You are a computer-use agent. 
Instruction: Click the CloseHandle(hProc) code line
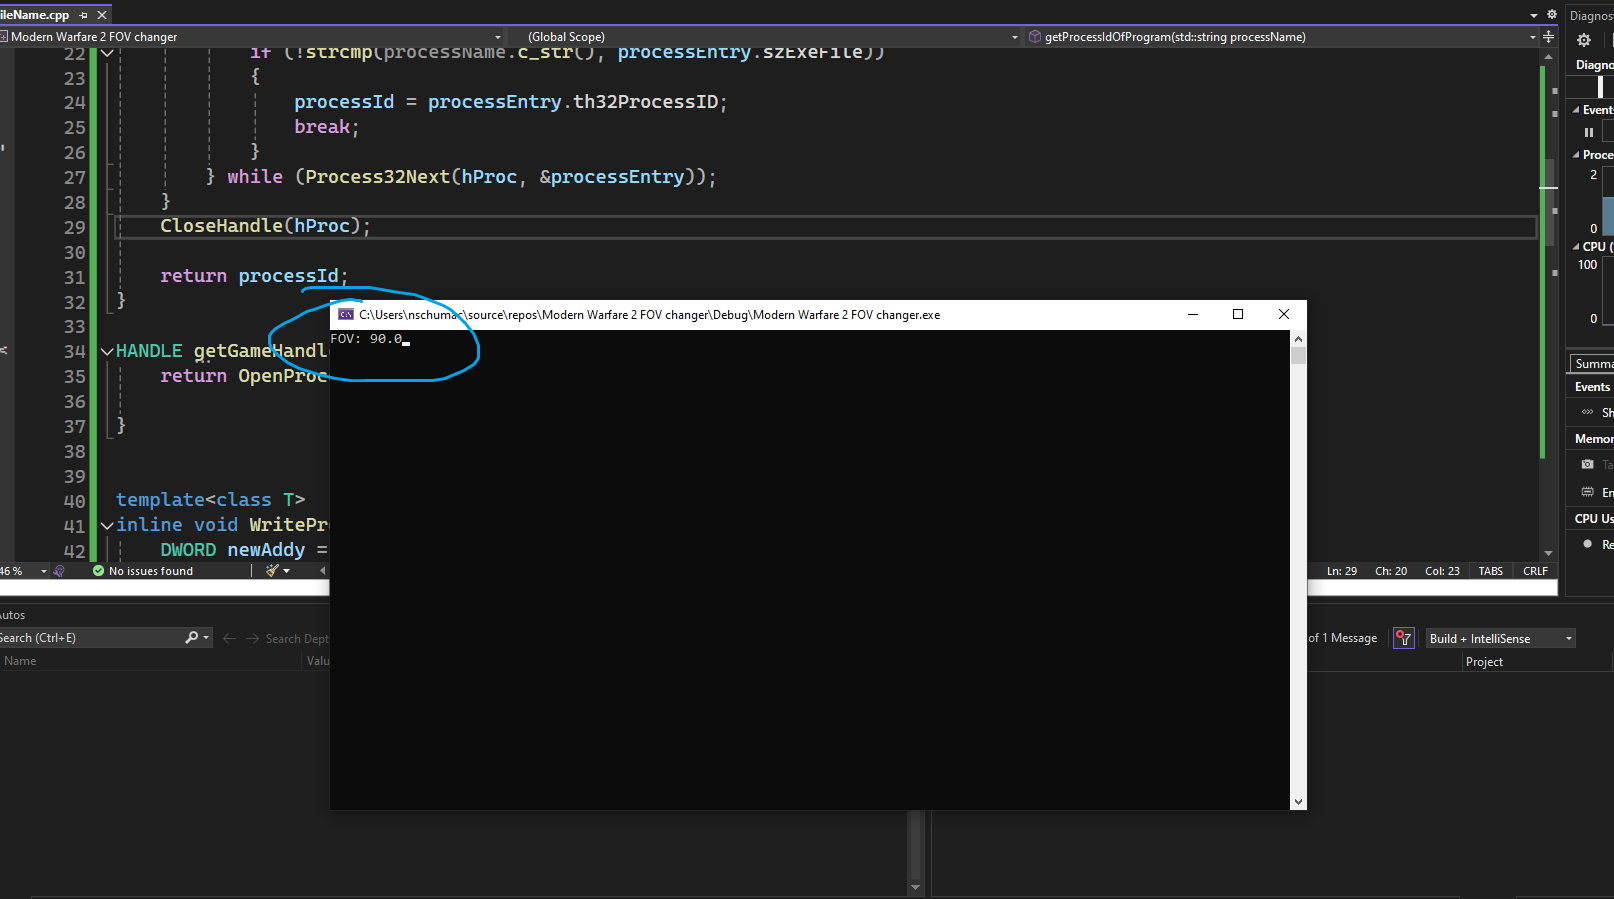pyautogui.click(x=265, y=226)
